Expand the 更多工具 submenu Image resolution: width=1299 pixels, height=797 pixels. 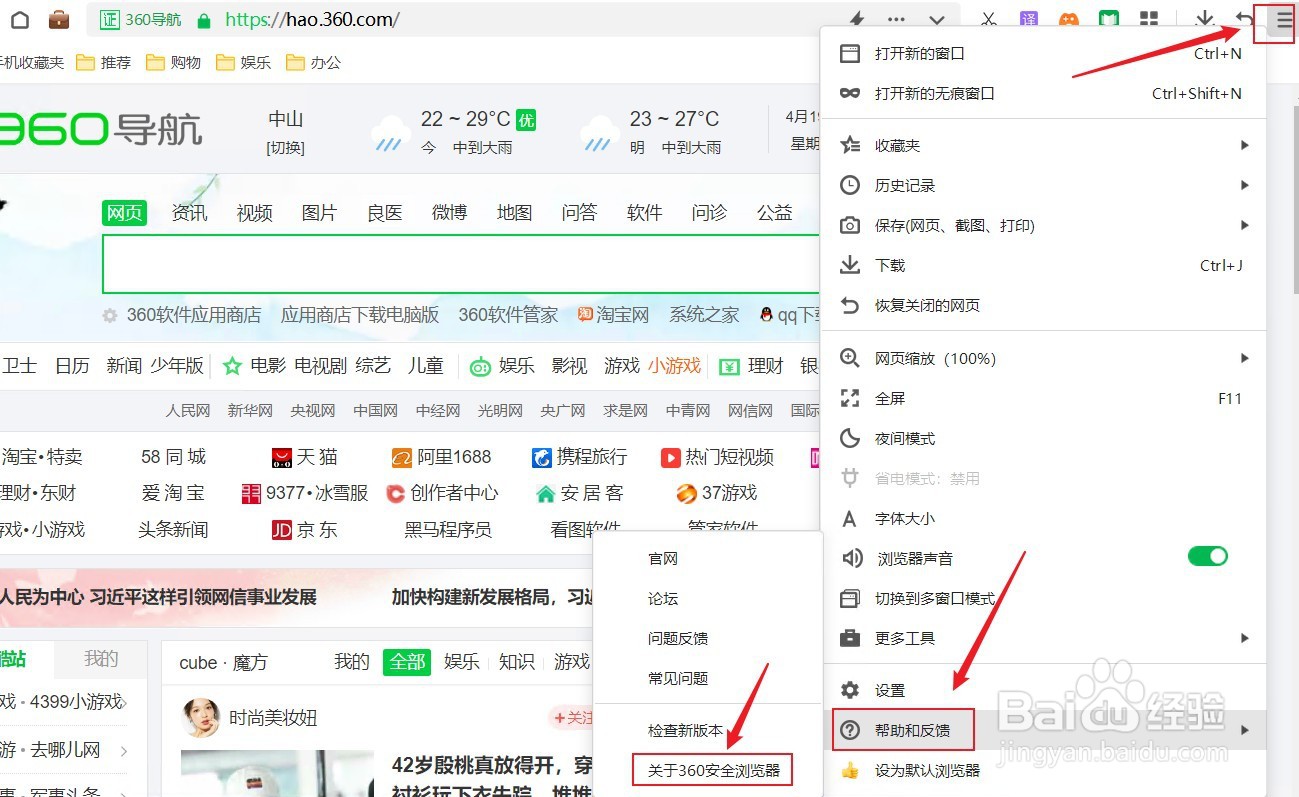[x=1043, y=638]
